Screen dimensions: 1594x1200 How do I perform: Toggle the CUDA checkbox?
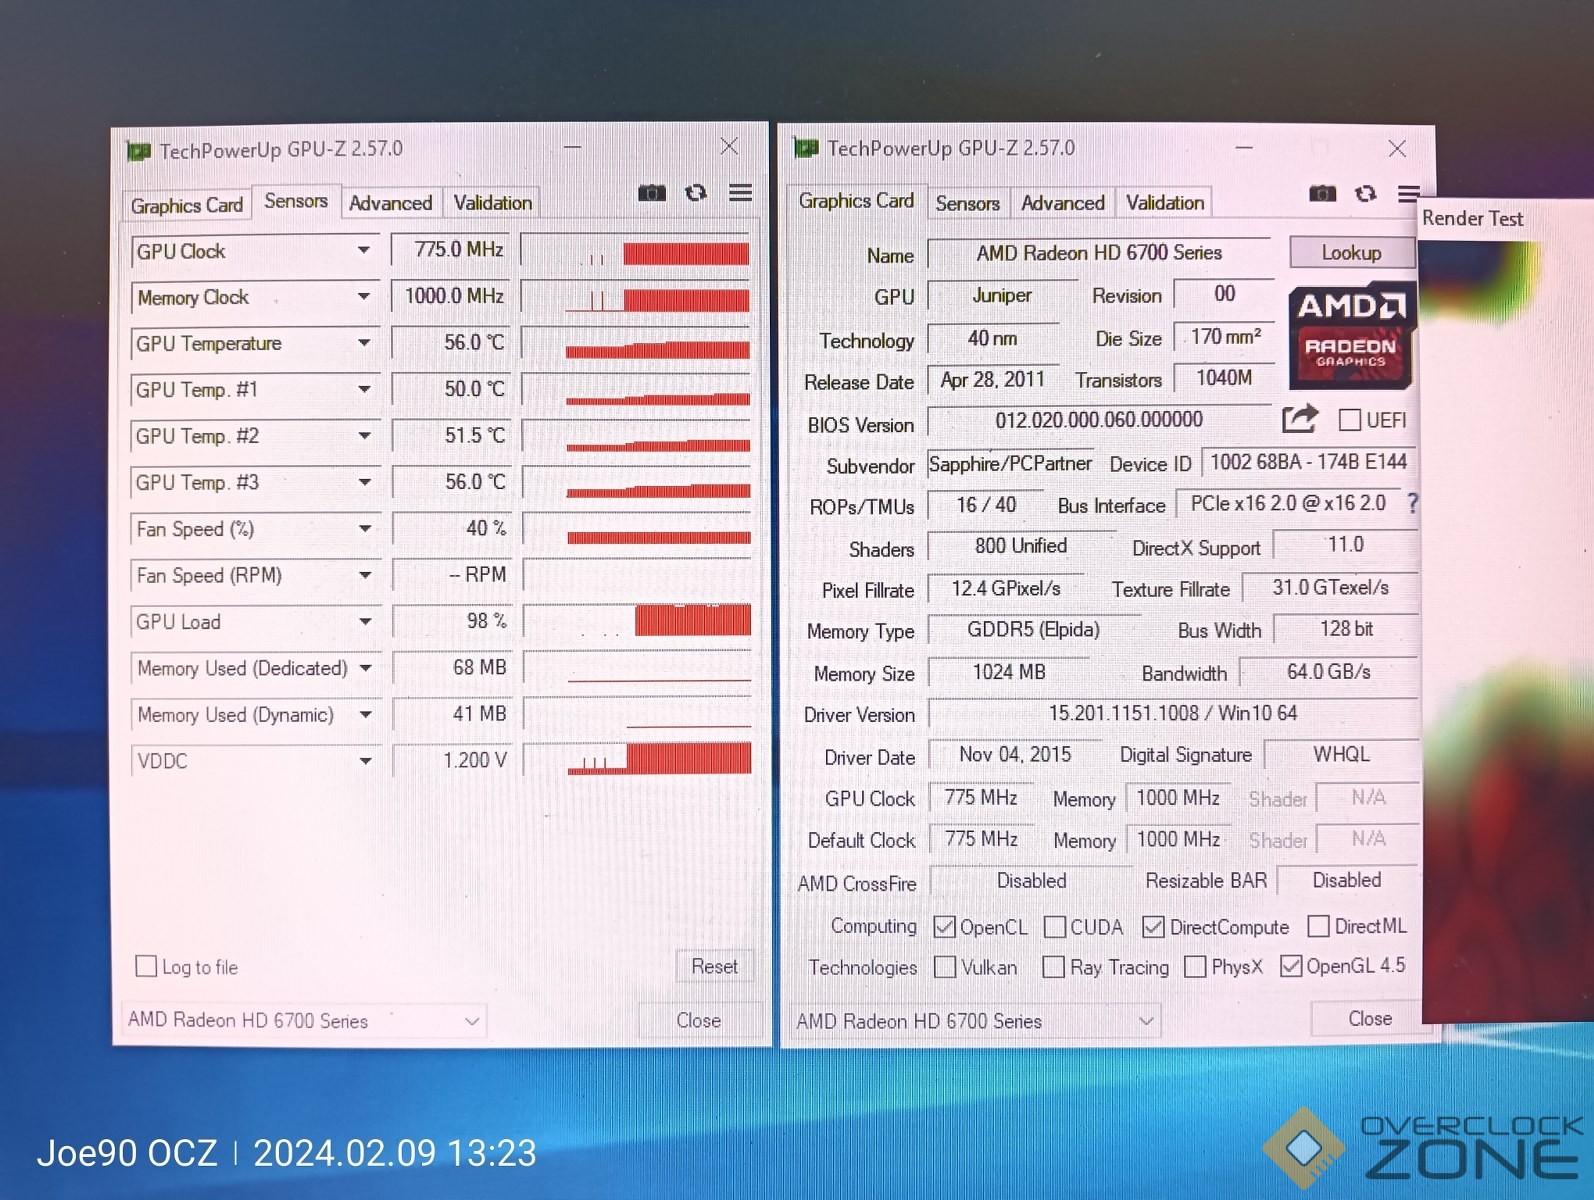pos(1054,927)
